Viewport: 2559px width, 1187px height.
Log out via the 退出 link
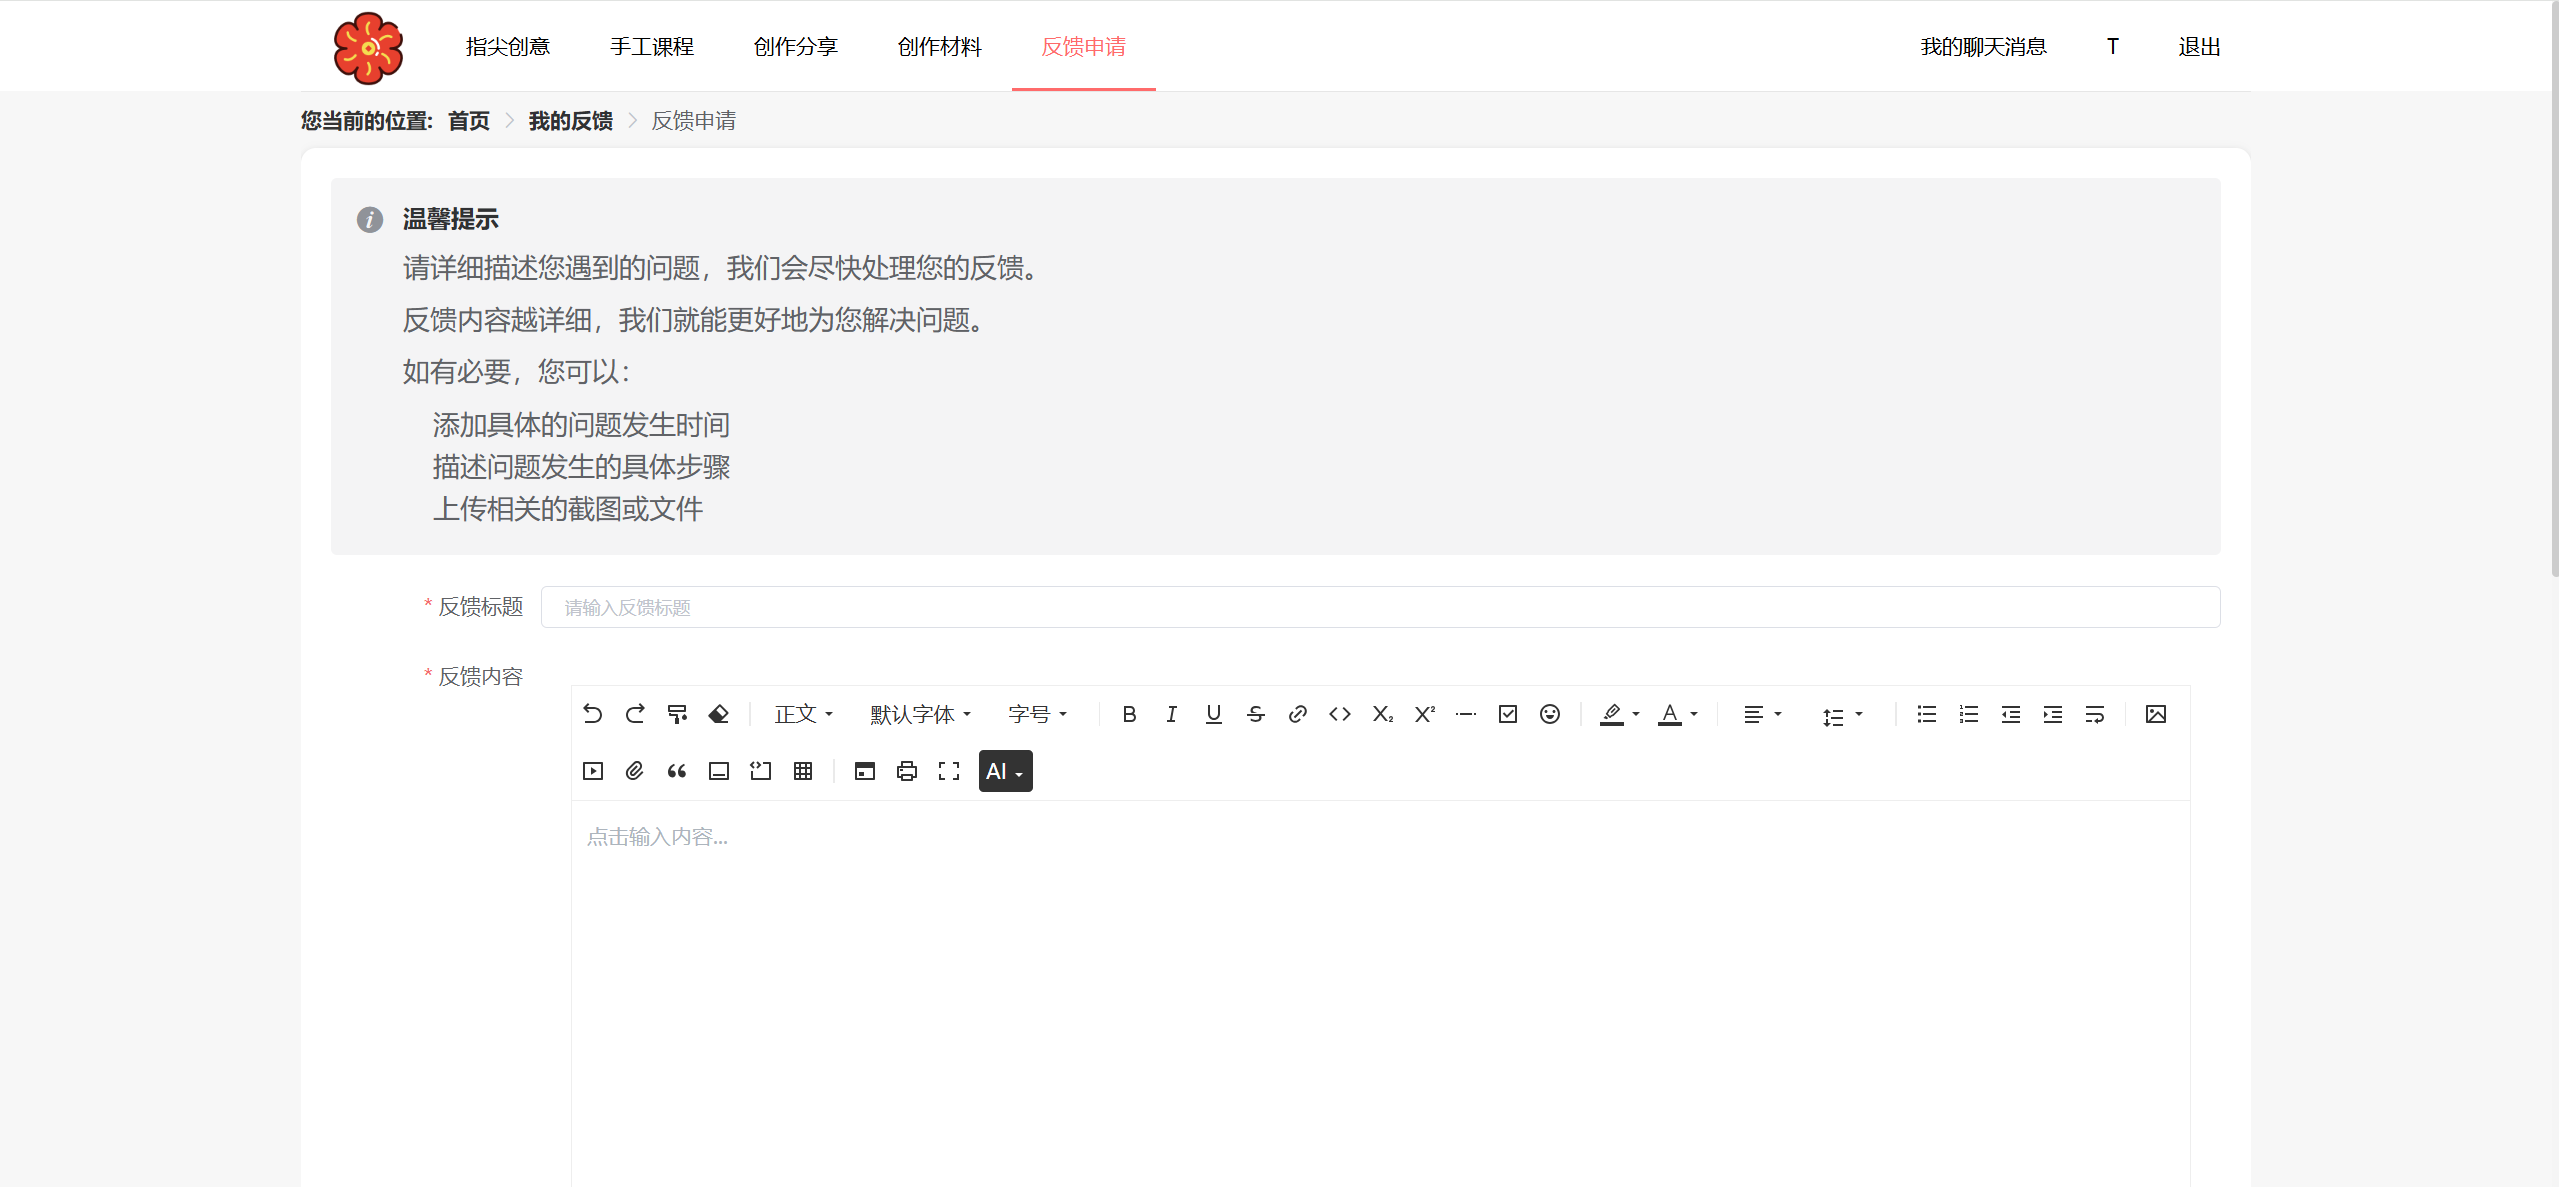2200,46
